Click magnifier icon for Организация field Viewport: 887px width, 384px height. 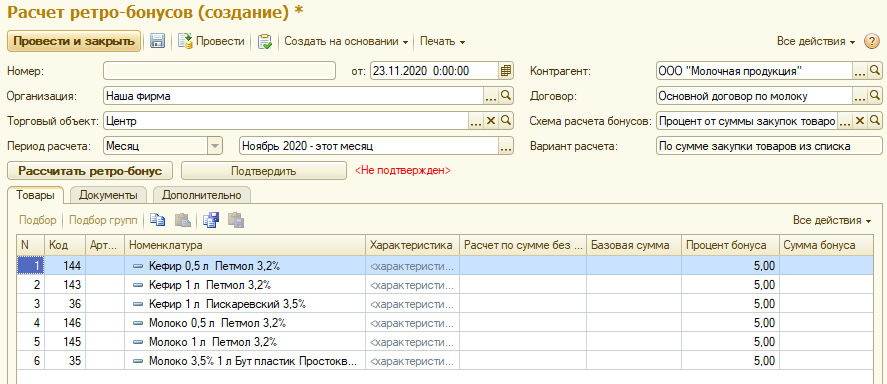click(506, 96)
